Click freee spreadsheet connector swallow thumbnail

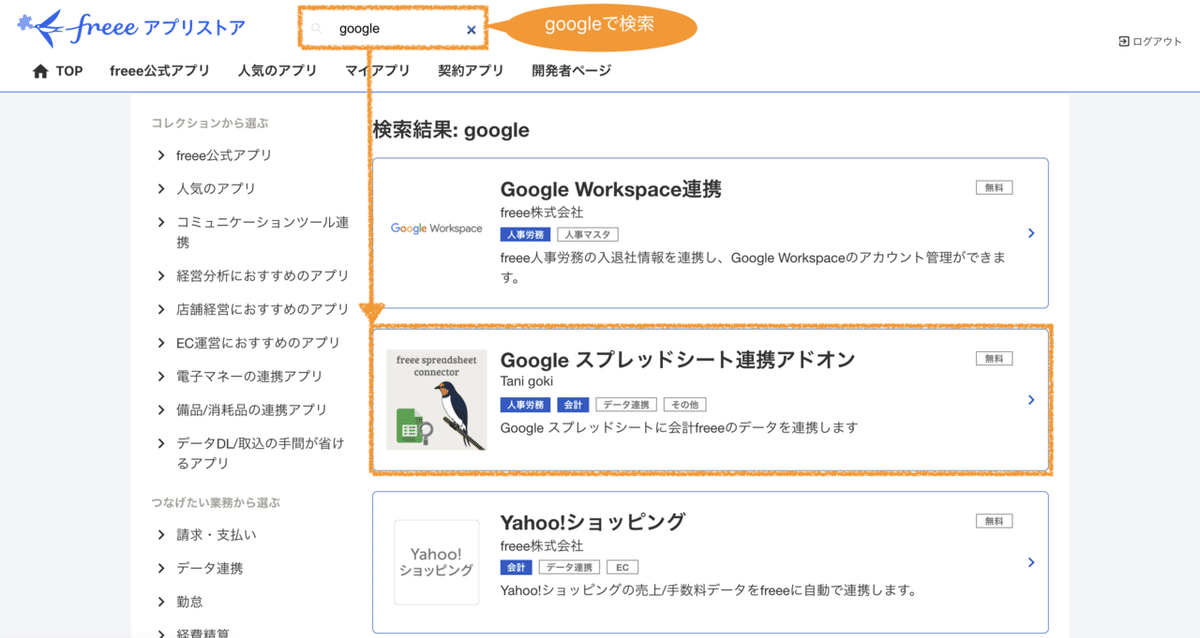[437, 400]
